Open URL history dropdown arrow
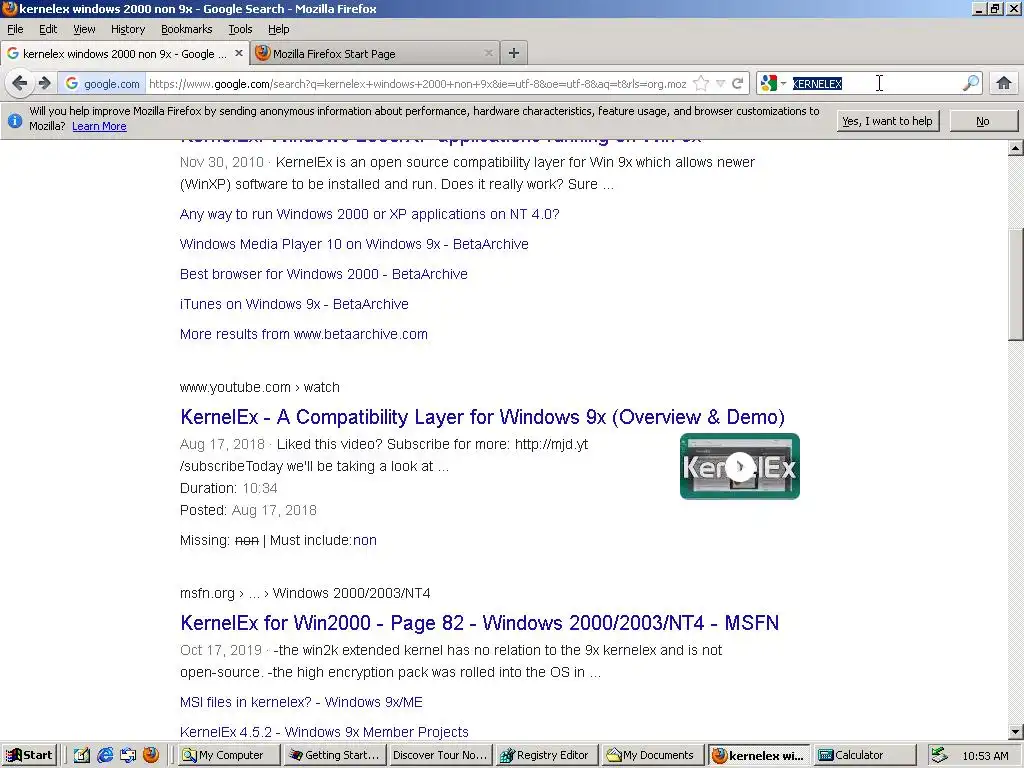Image resolution: width=1024 pixels, height=768 pixels. pos(720,84)
